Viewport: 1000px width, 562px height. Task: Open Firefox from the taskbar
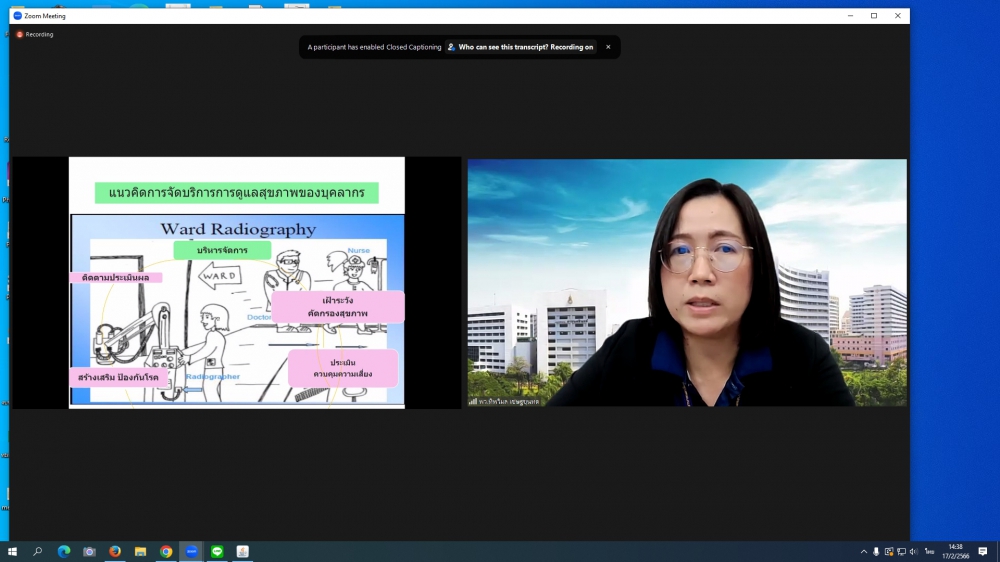pos(115,551)
